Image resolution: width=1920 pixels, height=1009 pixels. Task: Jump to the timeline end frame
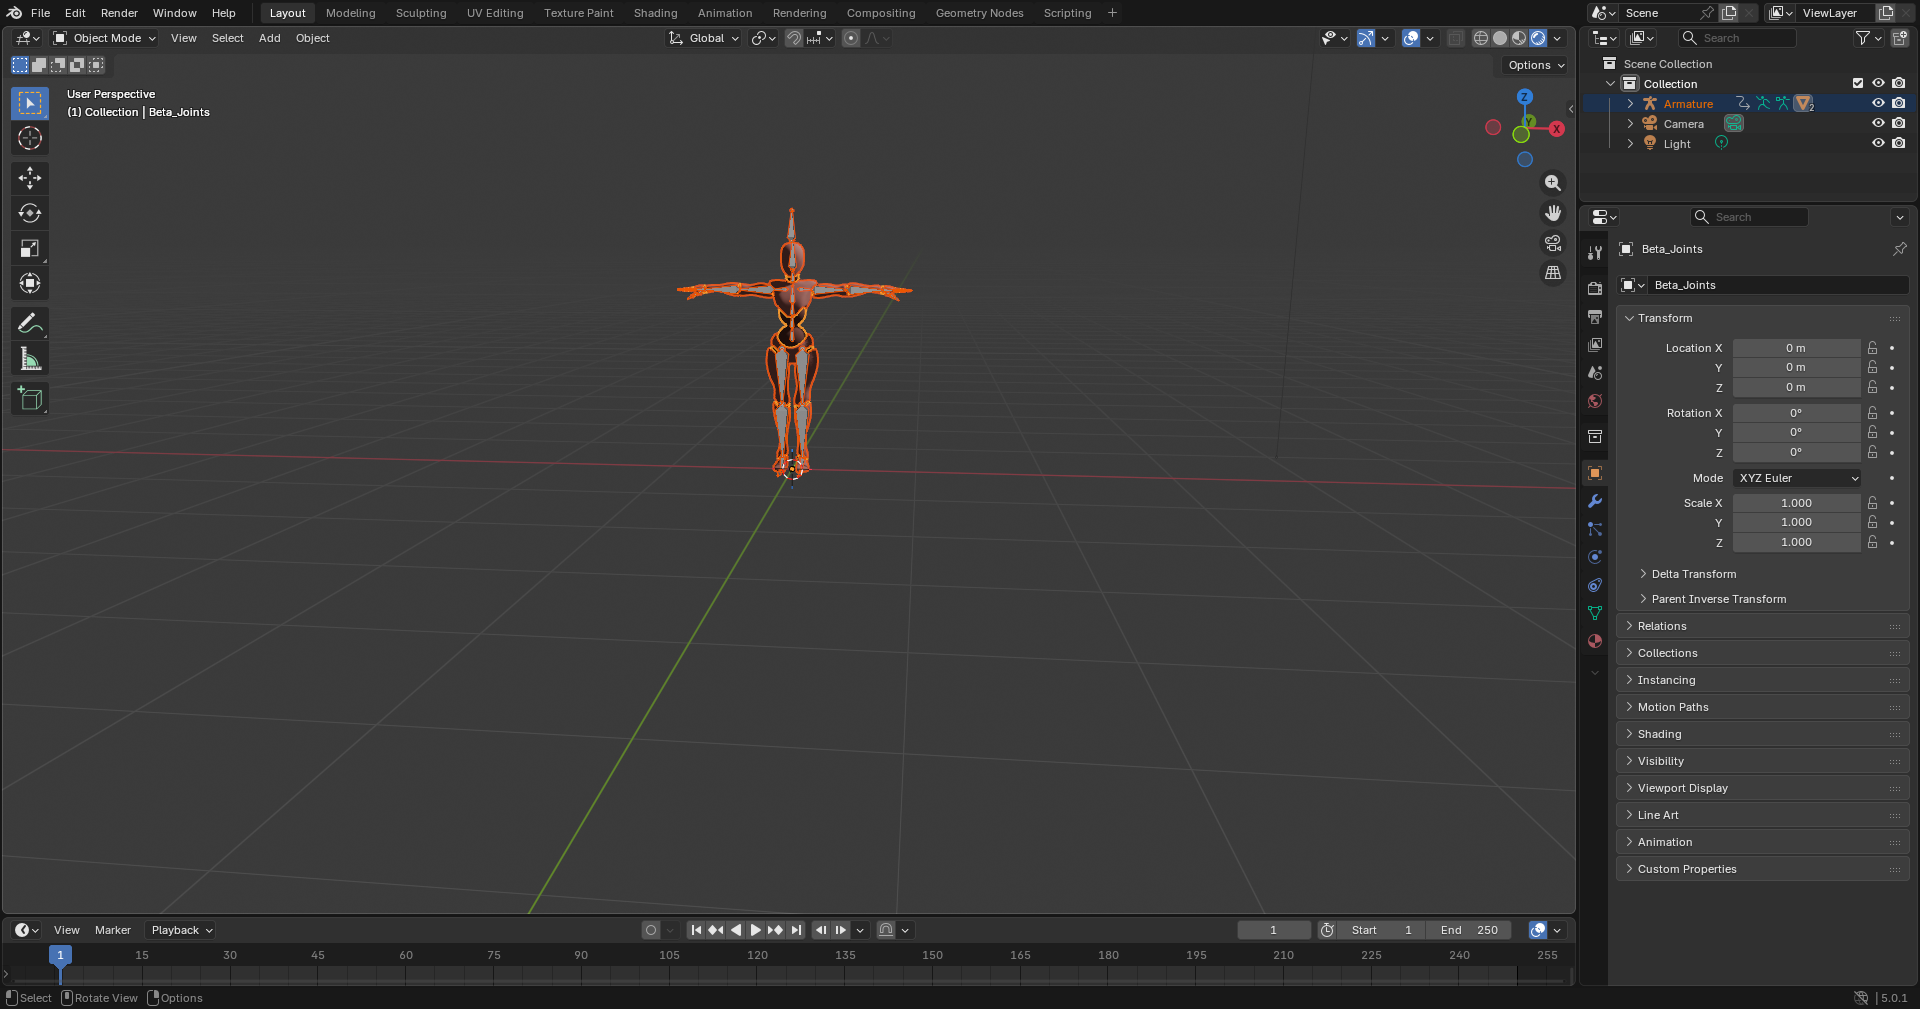pyautogui.click(x=796, y=930)
